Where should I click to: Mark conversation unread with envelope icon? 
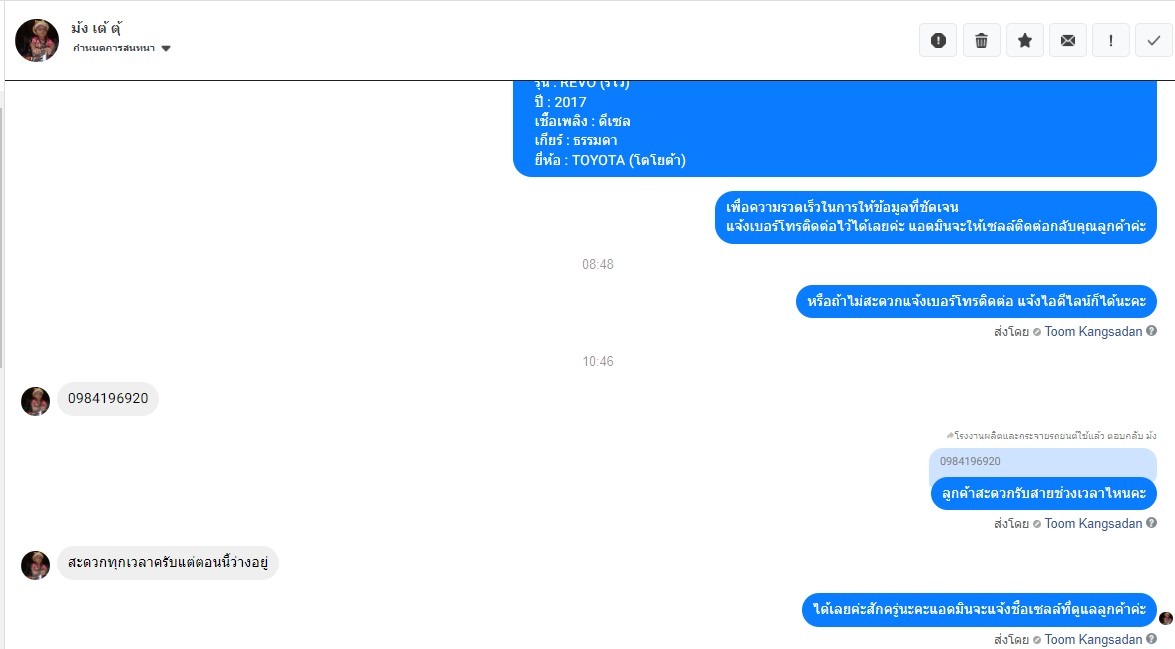pos(1068,40)
